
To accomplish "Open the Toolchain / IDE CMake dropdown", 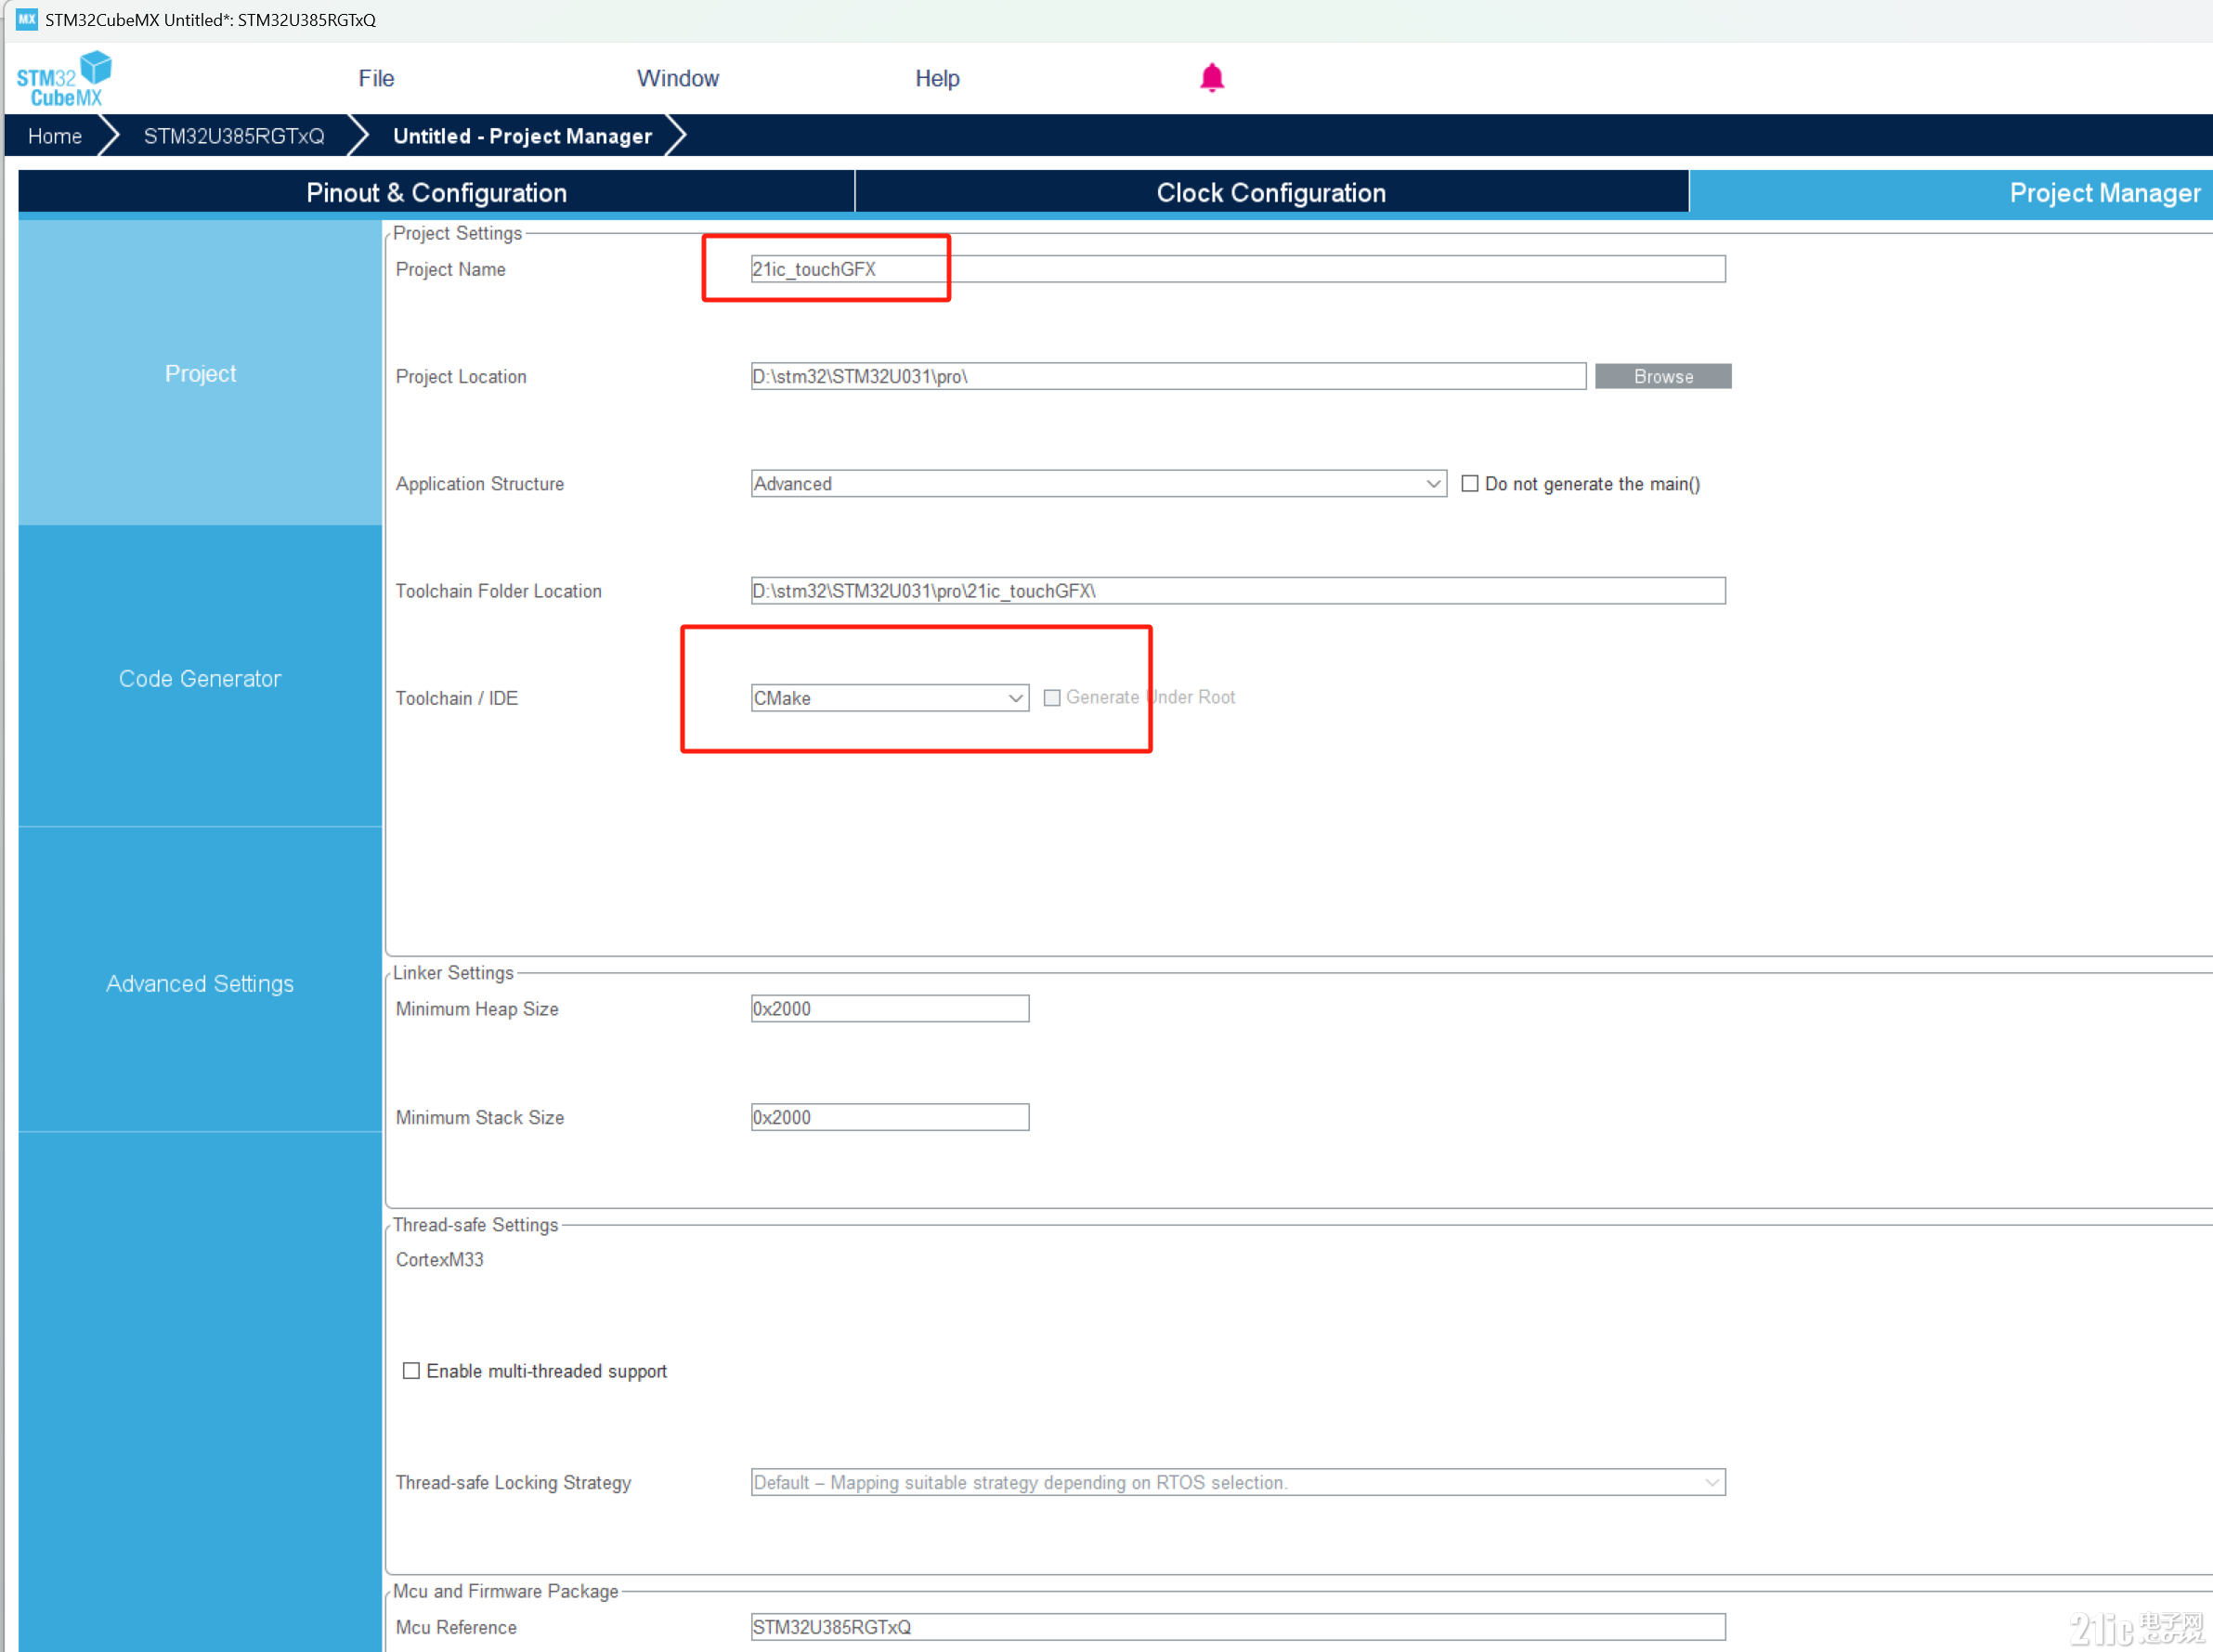I will (x=889, y=697).
